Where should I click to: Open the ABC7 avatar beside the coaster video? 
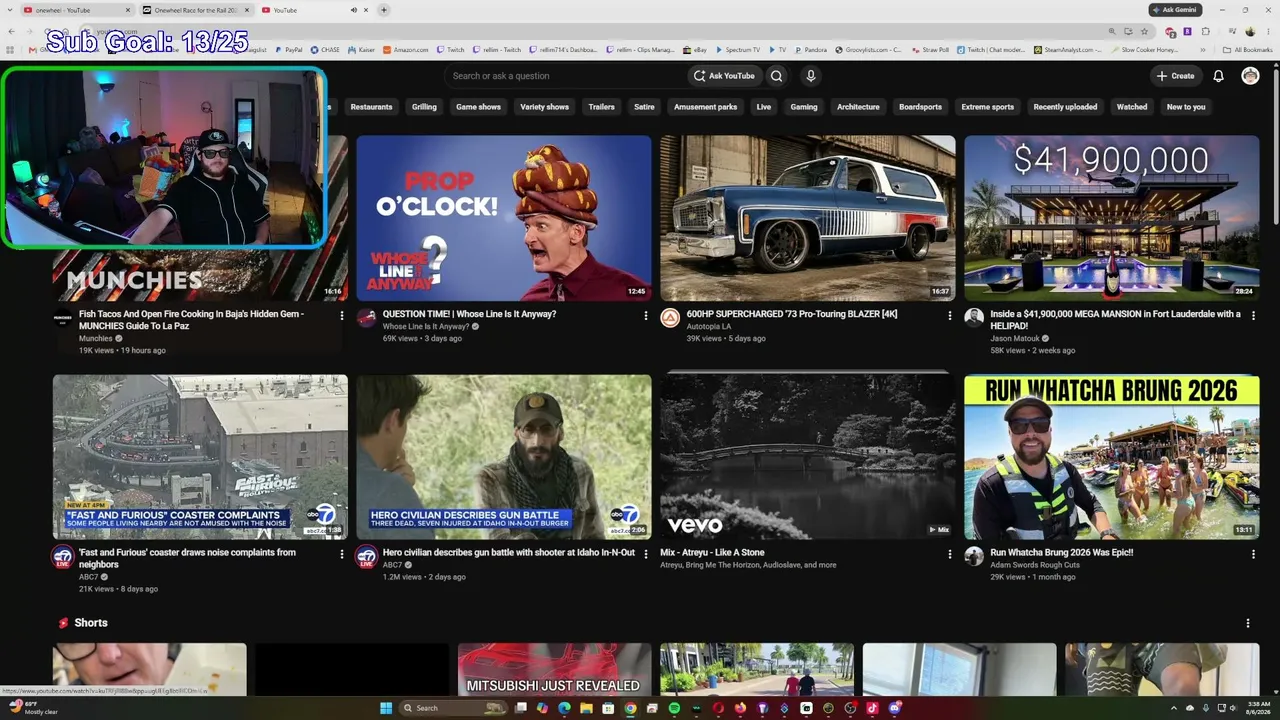(x=63, y=556)
